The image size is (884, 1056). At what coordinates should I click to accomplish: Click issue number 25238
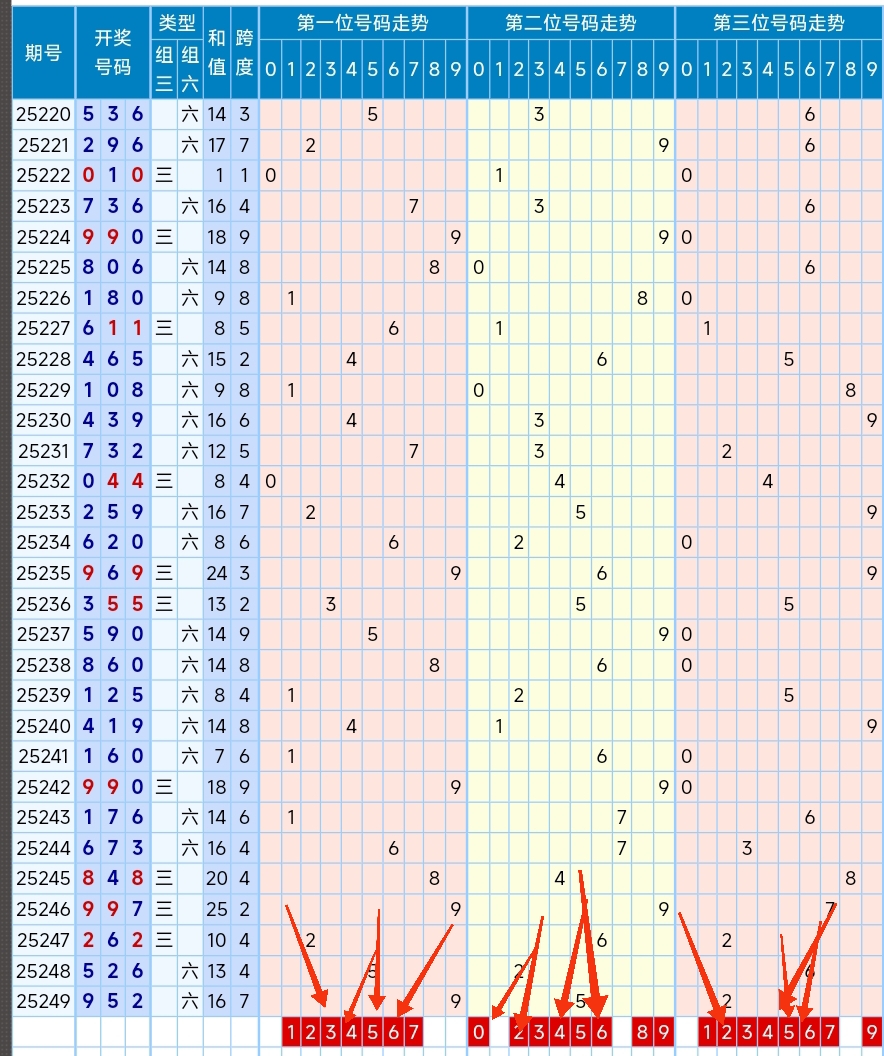click(x=44, y=665)
